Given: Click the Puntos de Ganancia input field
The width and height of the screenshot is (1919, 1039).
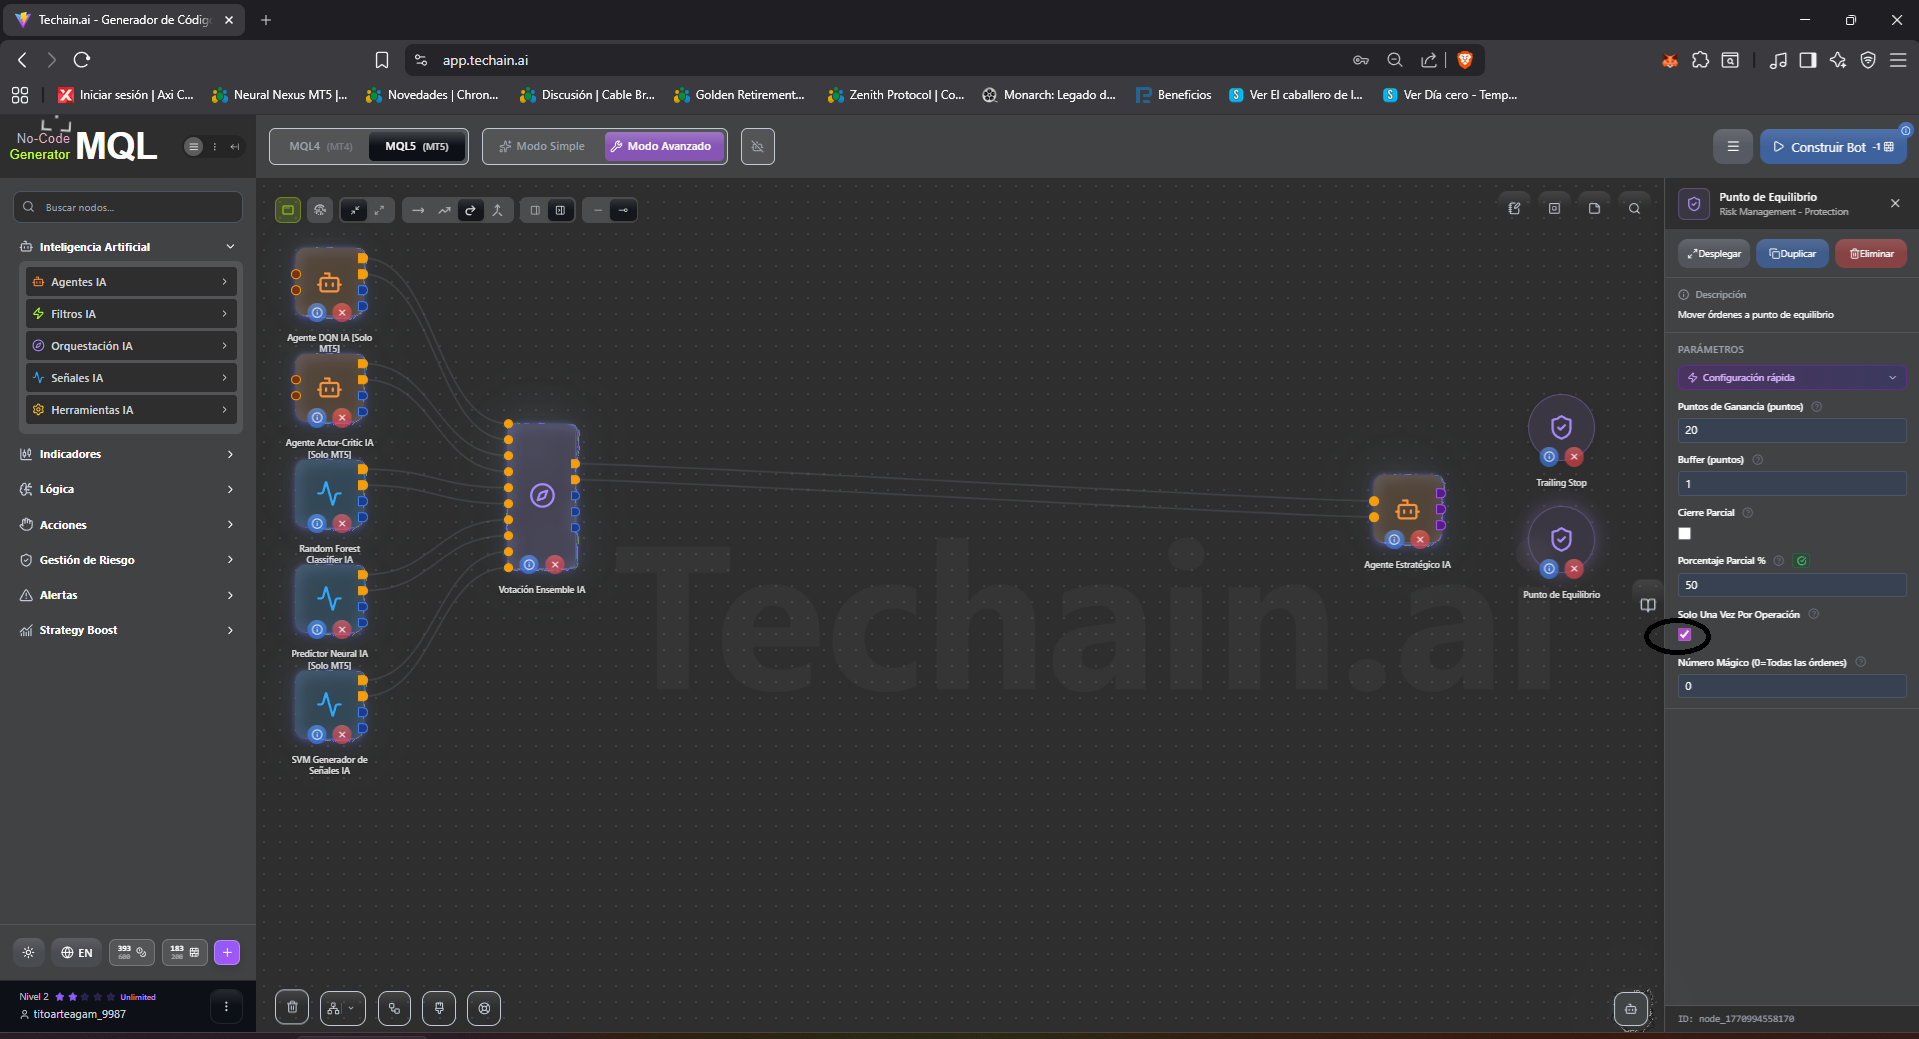Looking at the screenshot, I should point(1791,430).
